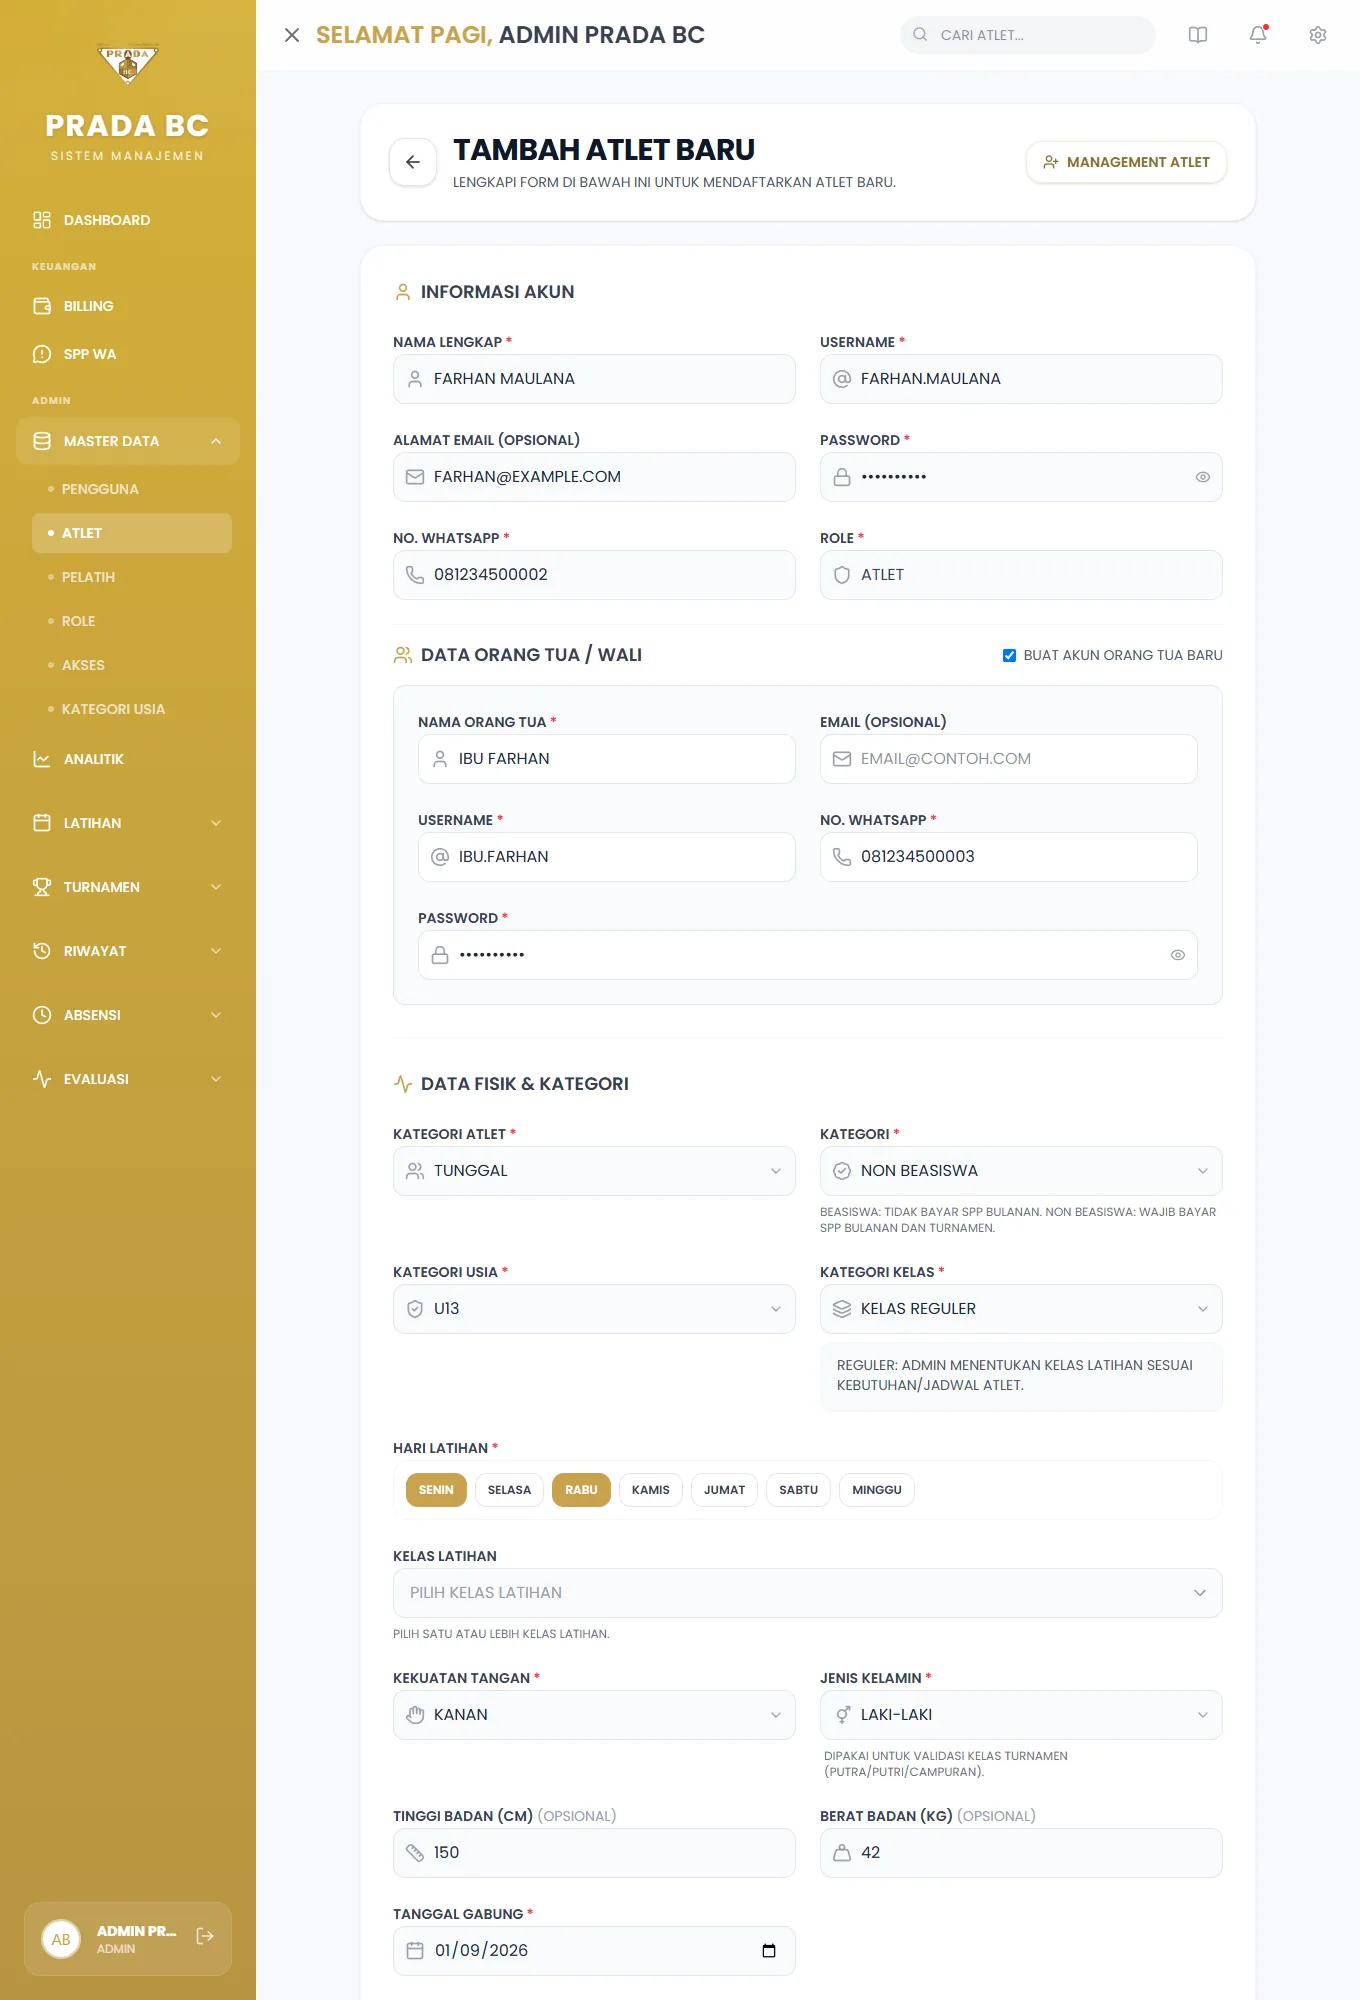The width and height of the screenshot is (1360, 2000).
Task: Open the calendar picker in Tanggal Gabung
Action: pyautogui.click(x=769, y=1951)
